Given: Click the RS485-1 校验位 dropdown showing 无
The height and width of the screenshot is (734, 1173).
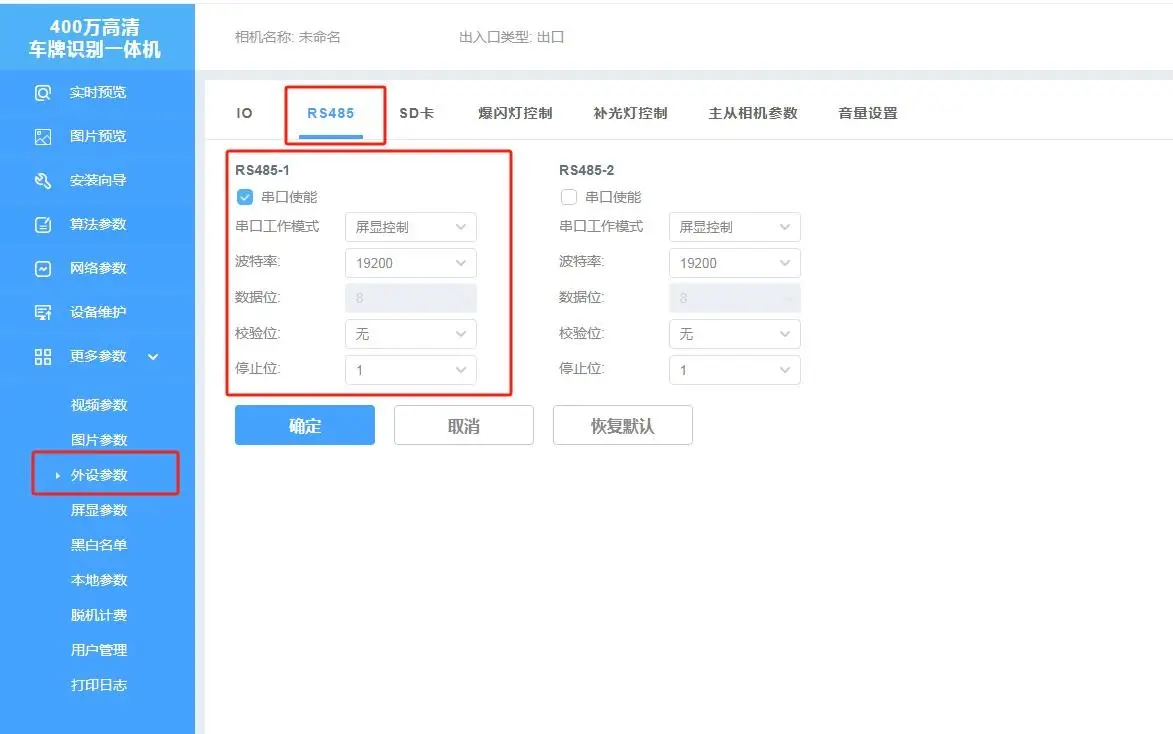Looking at the screenshot, I should pyautogui.click(x=410, y=333).
